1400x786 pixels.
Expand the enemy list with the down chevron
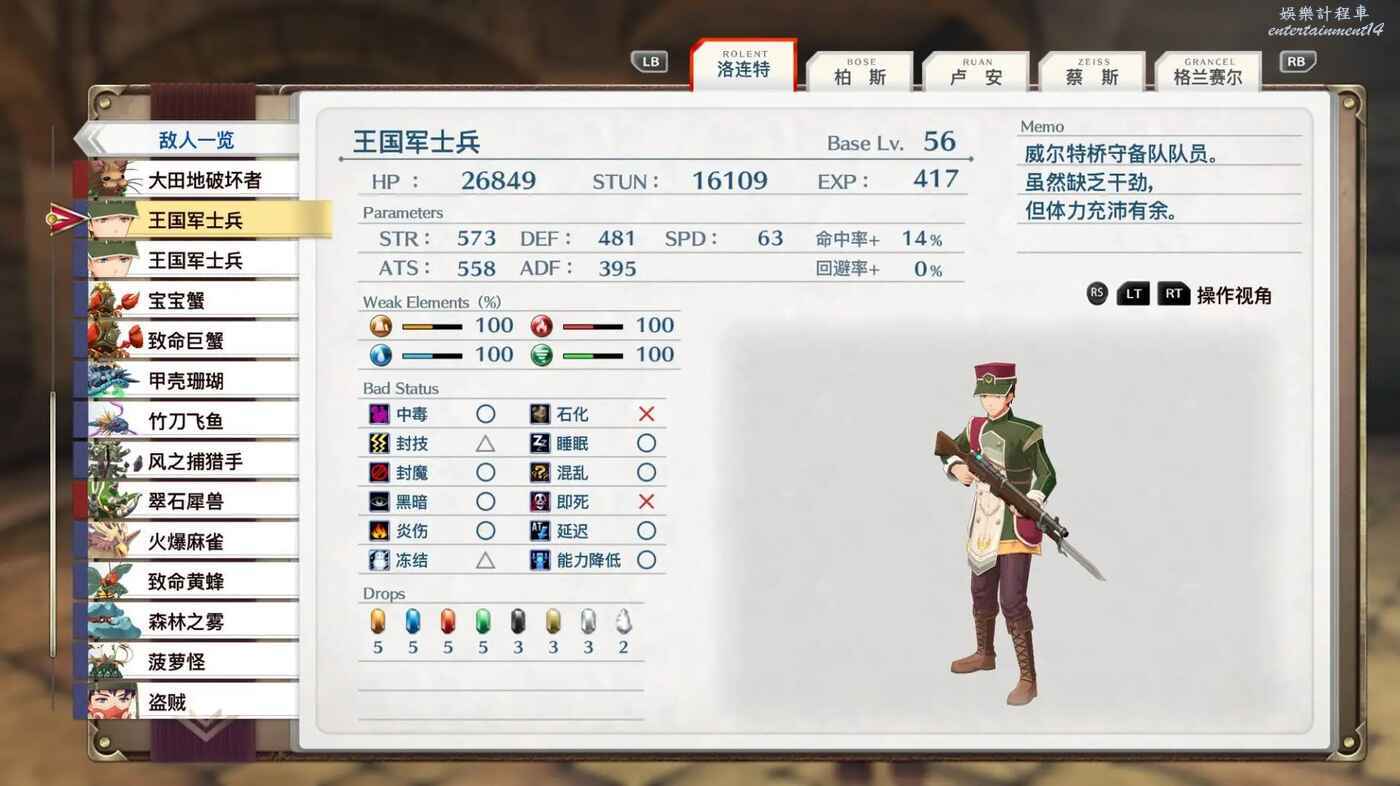(207, 726)
